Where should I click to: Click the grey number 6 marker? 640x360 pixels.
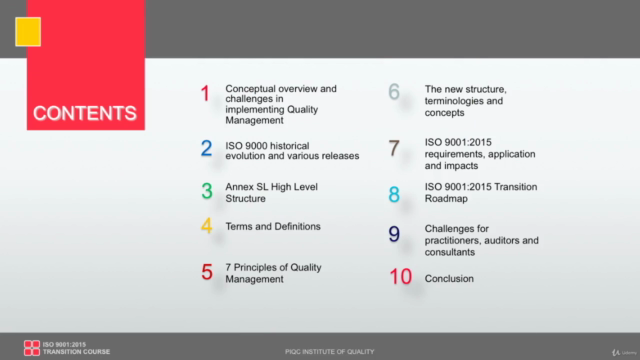(394, 91)
